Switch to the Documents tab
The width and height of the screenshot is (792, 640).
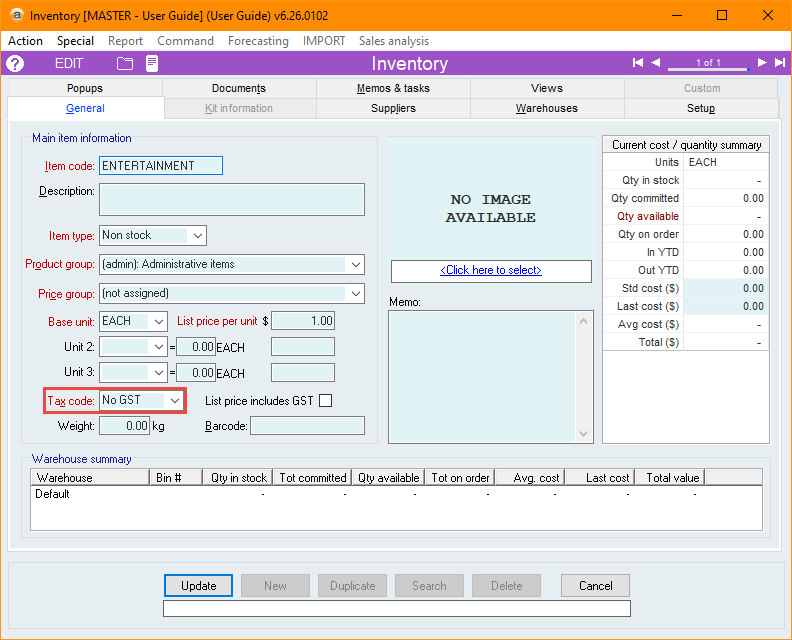tap(239, 88)
